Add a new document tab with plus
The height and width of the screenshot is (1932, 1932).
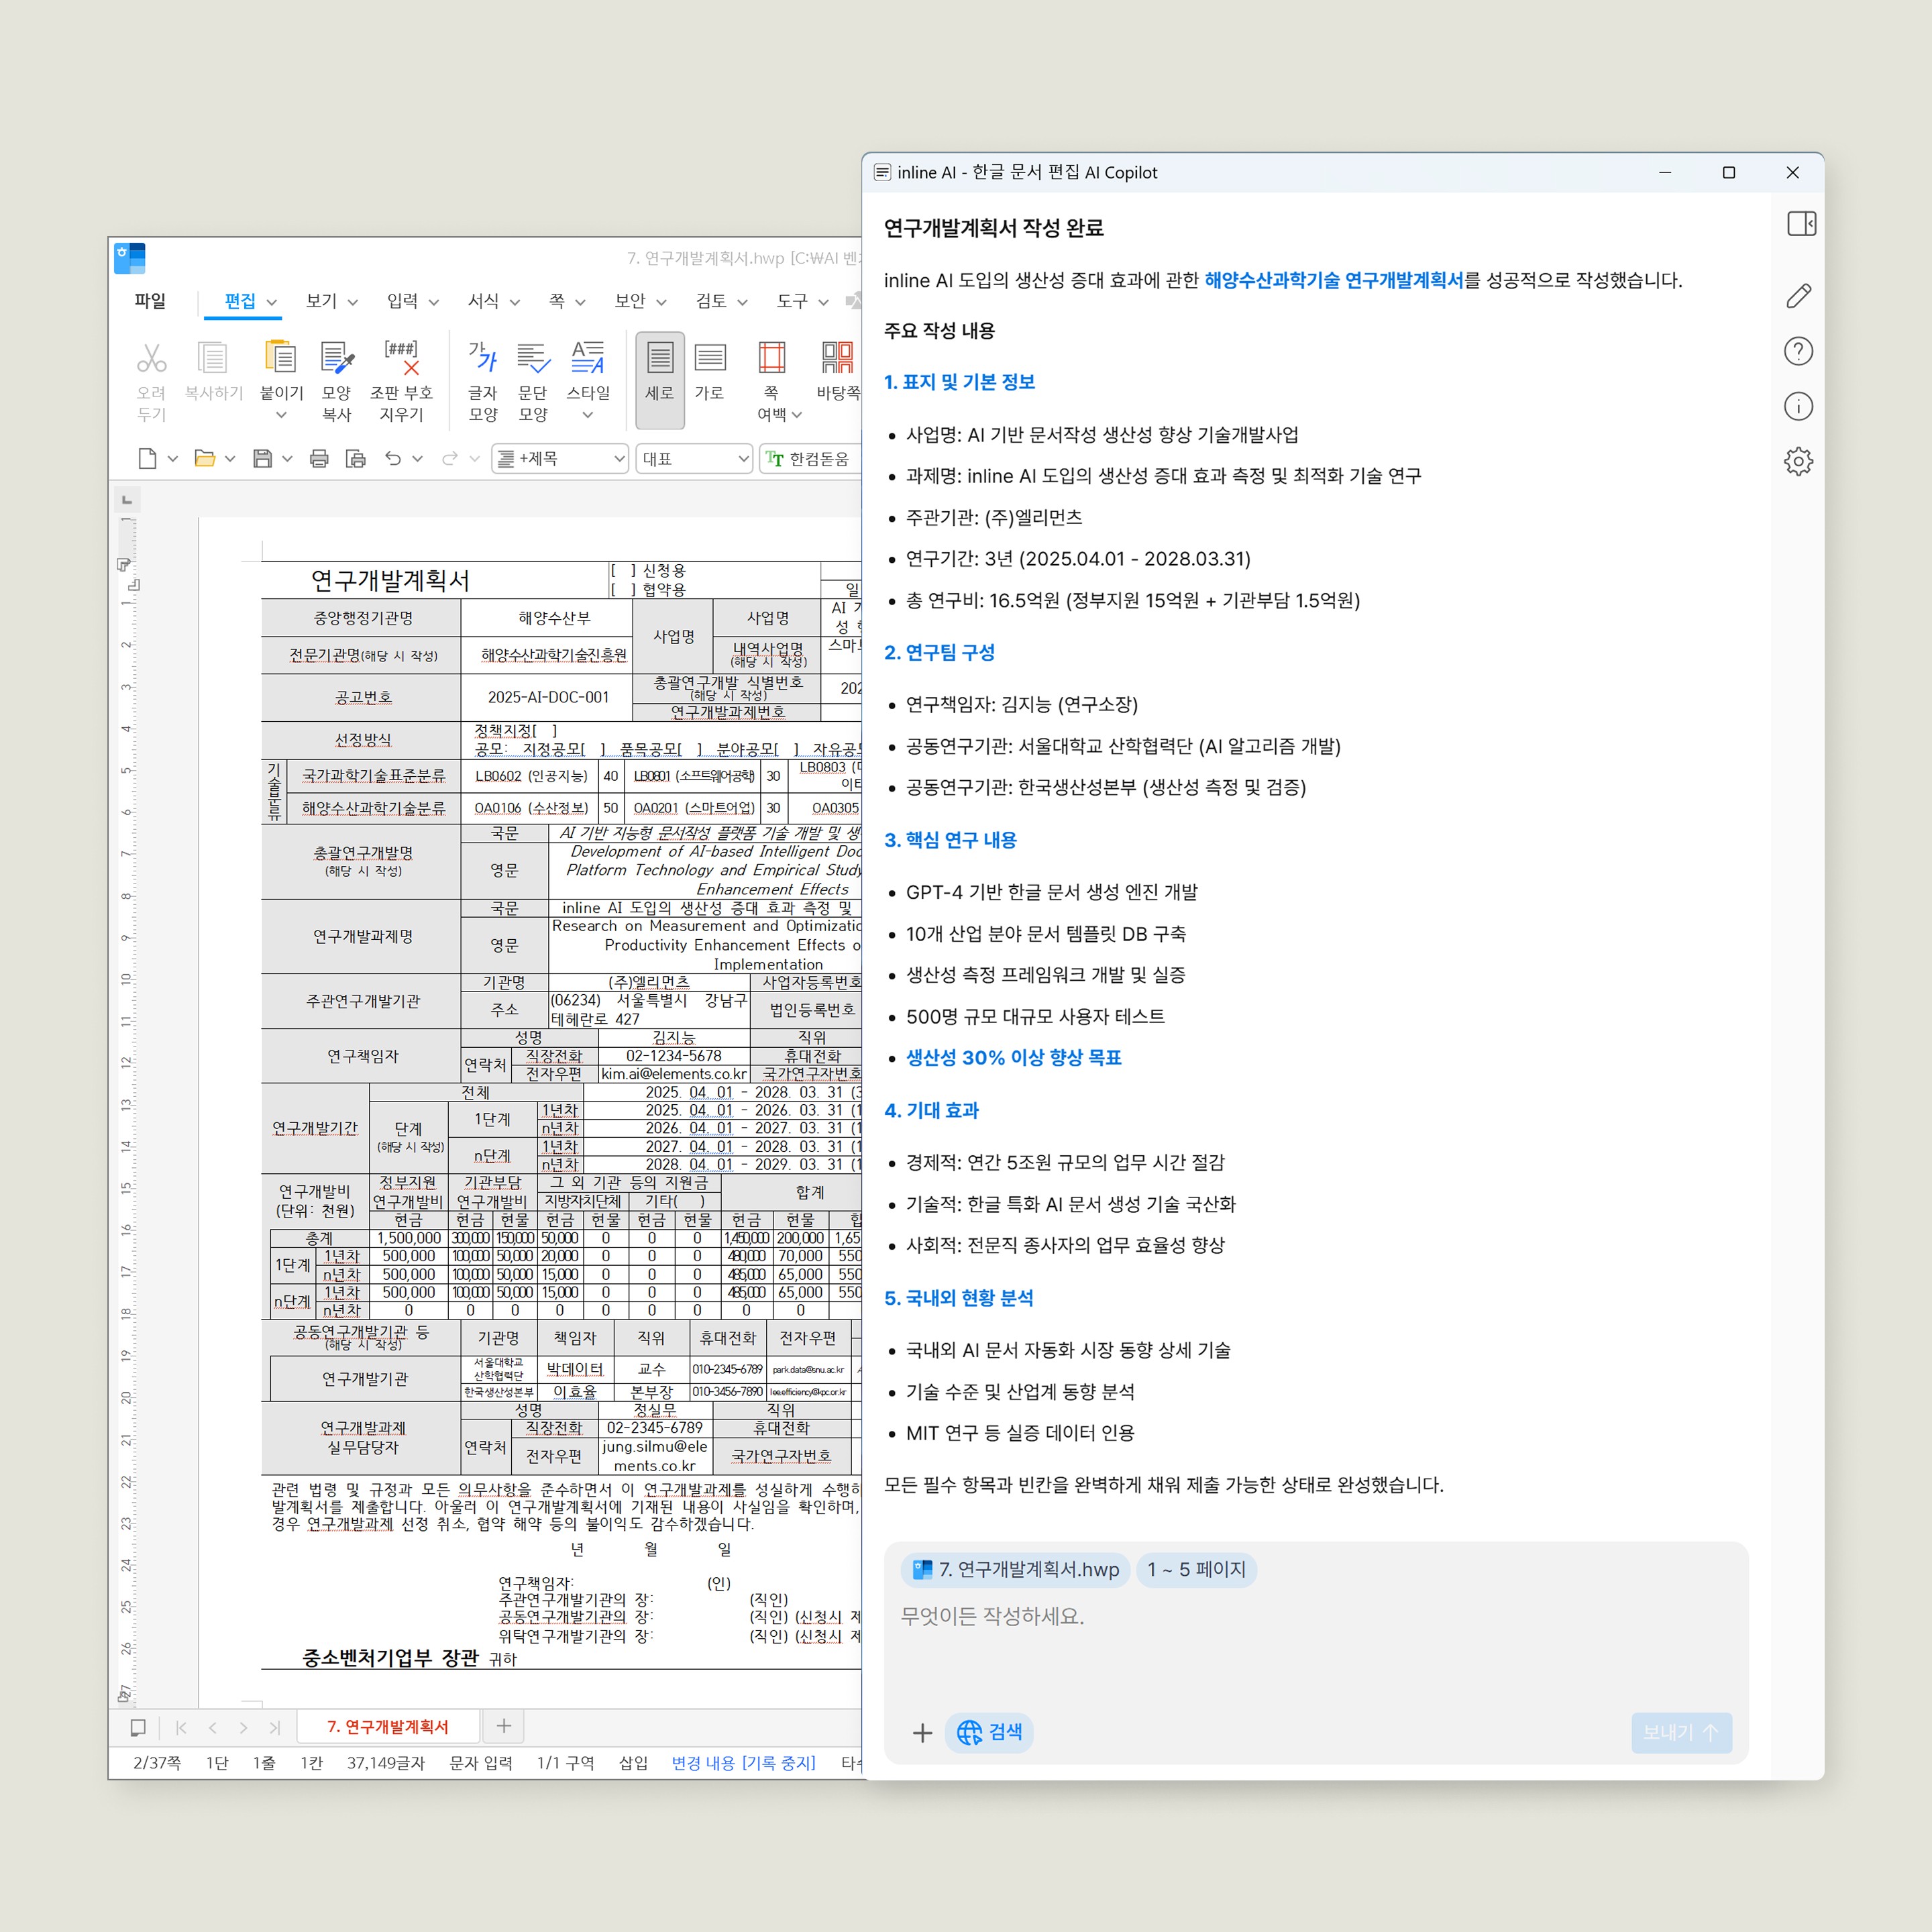pos(504,1726)
